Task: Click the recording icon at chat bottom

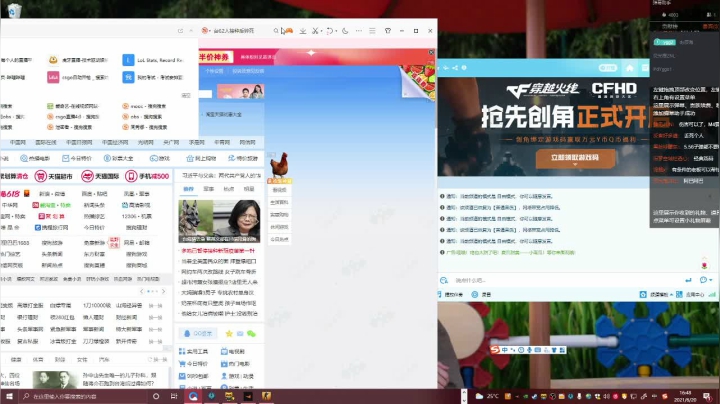Action: [x=475, y=295]
